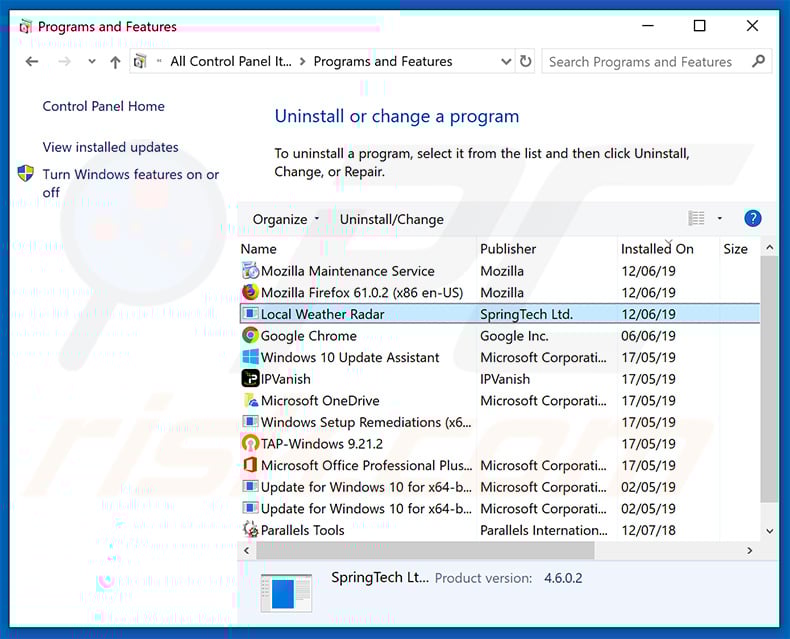Click Local Weather Radar program icon
The width and height of the screenshot is (790, 639).
250,314
